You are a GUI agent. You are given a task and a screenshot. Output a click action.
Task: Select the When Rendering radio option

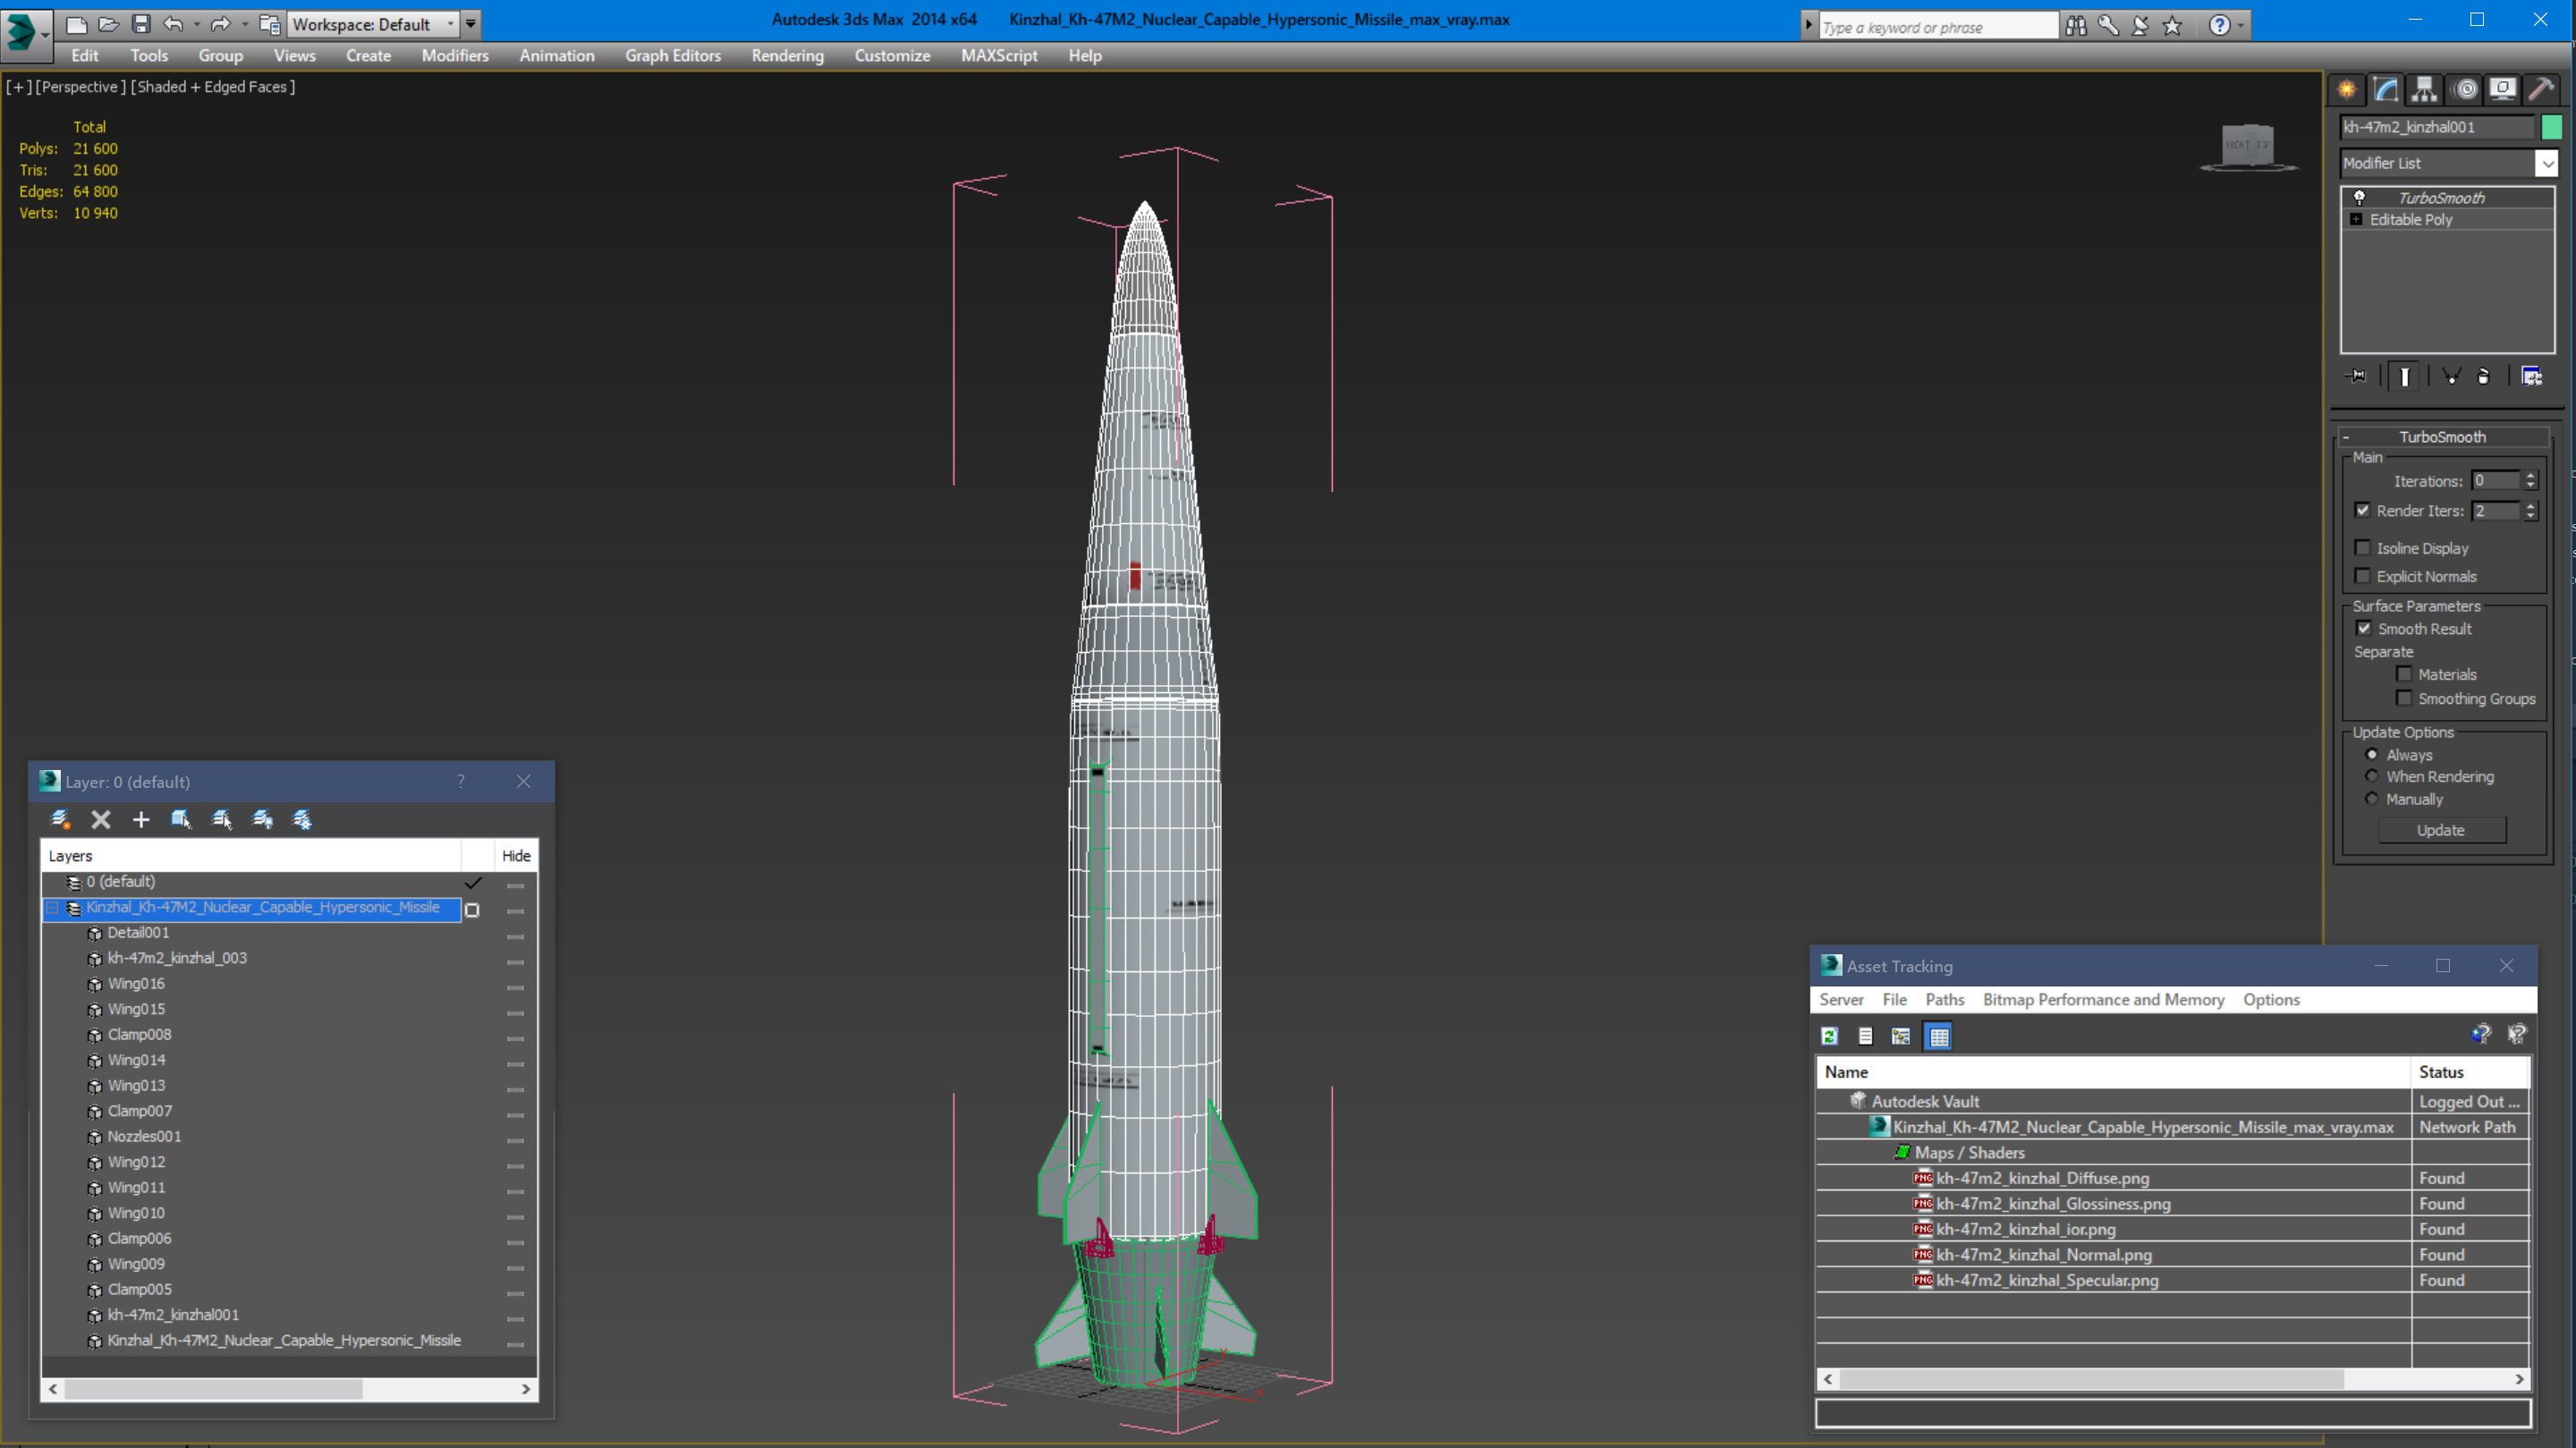pyautogui.click(x=2371, y=776)
